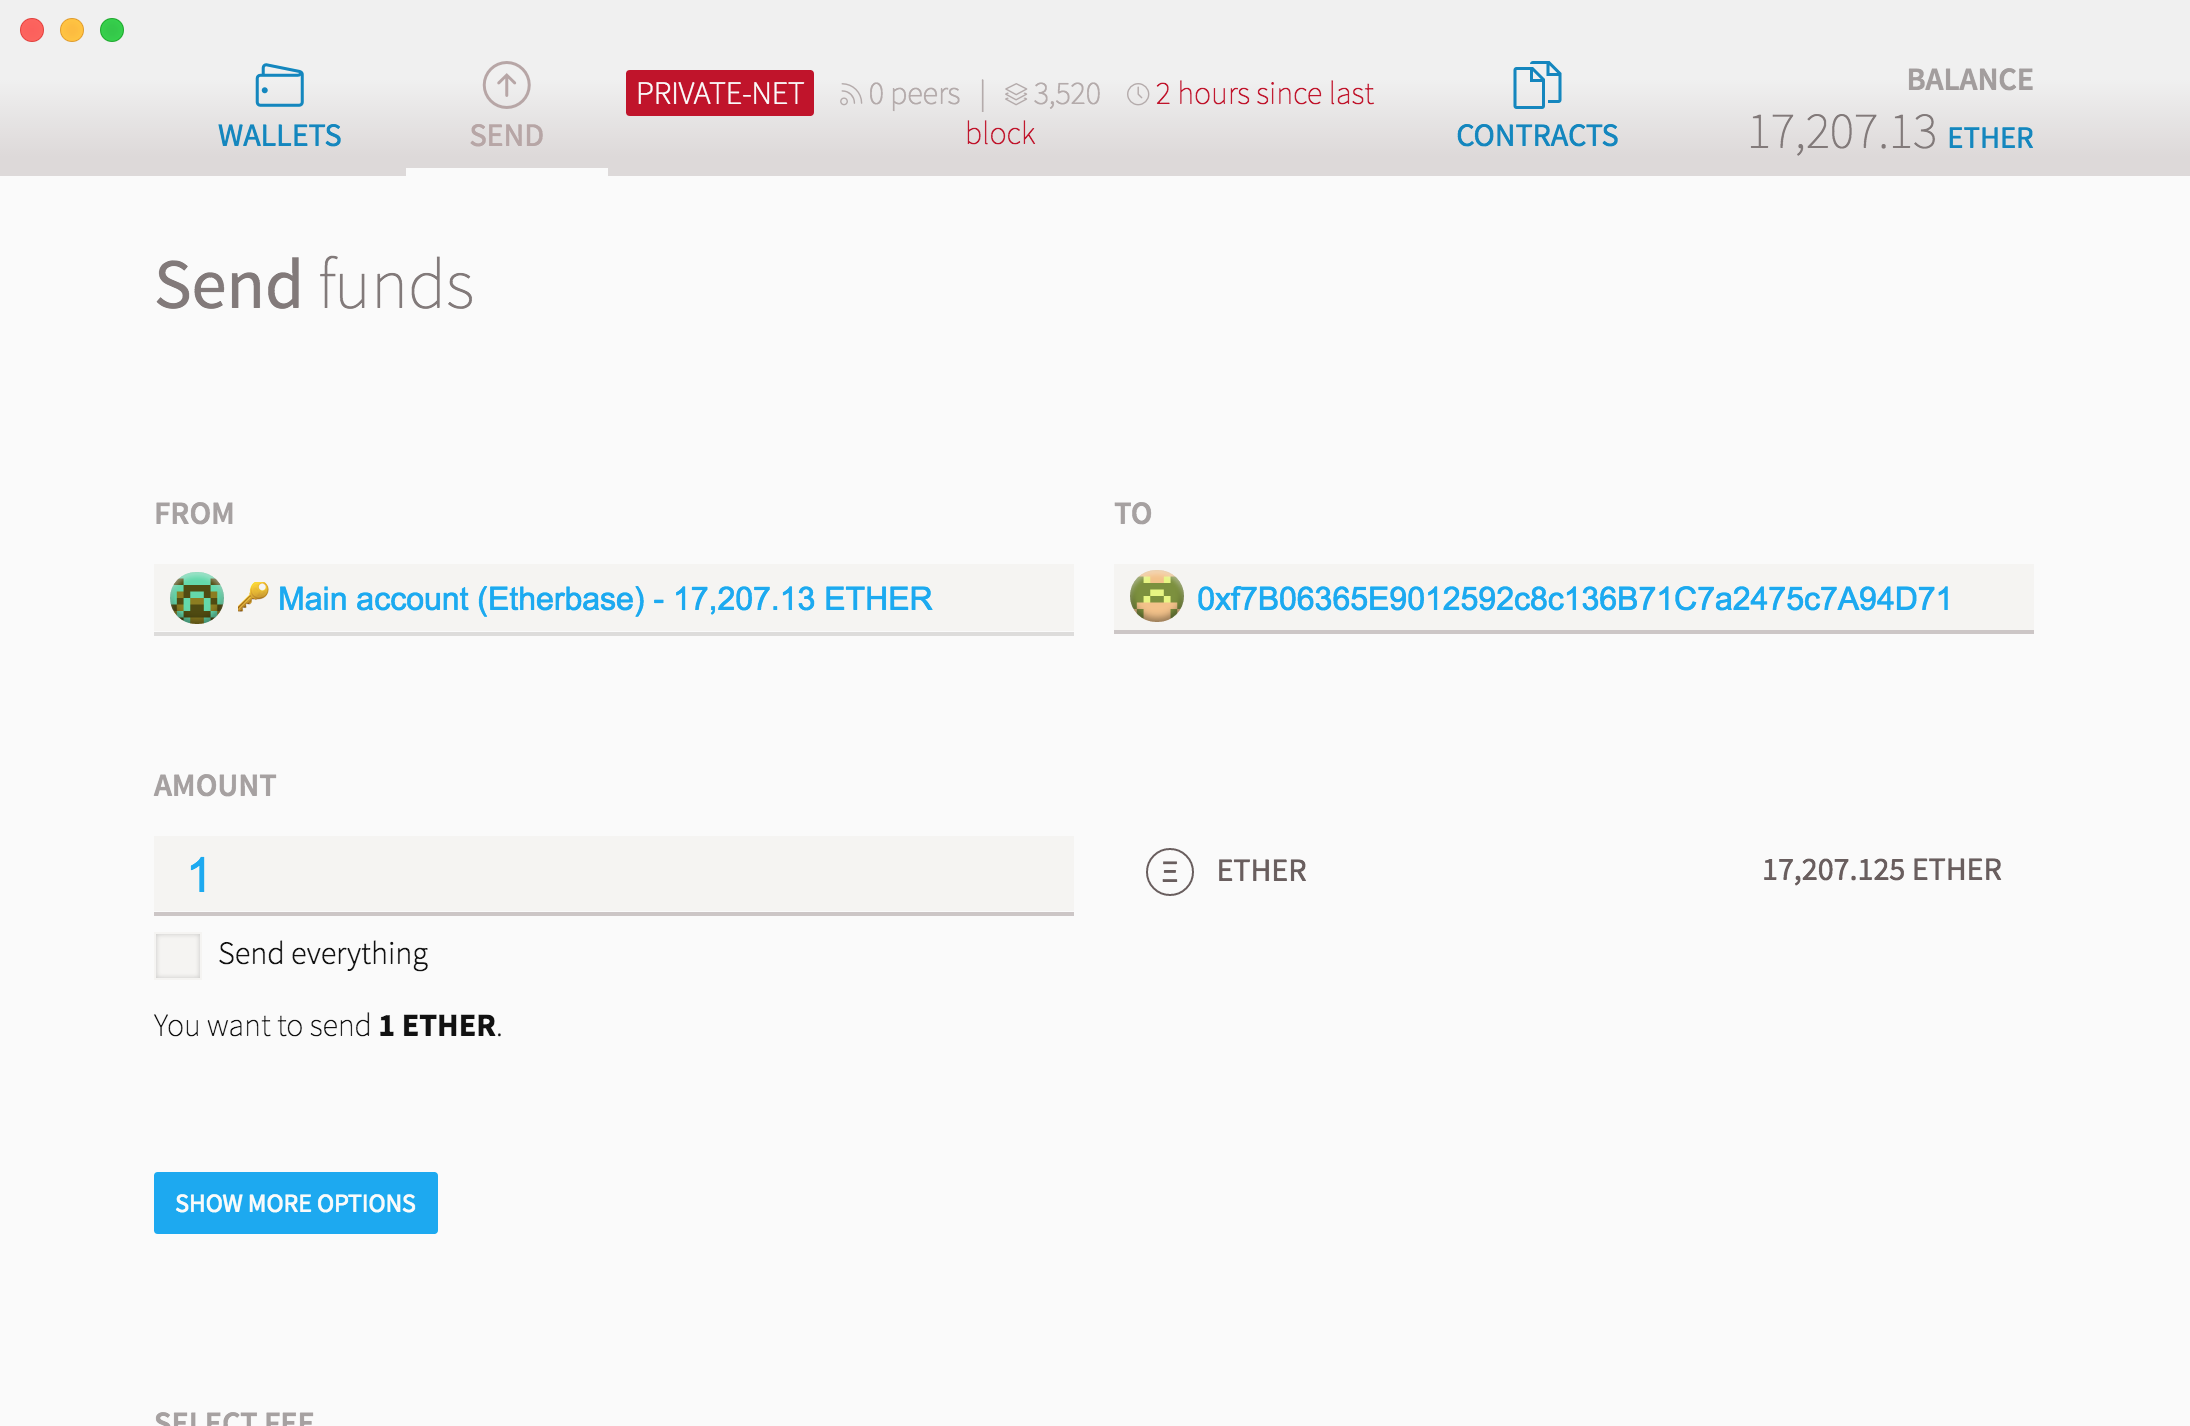Viewport: 2190px width, 1426px height.
Task: Toggle the Send everything checkbox
Action: coord(180,952)
